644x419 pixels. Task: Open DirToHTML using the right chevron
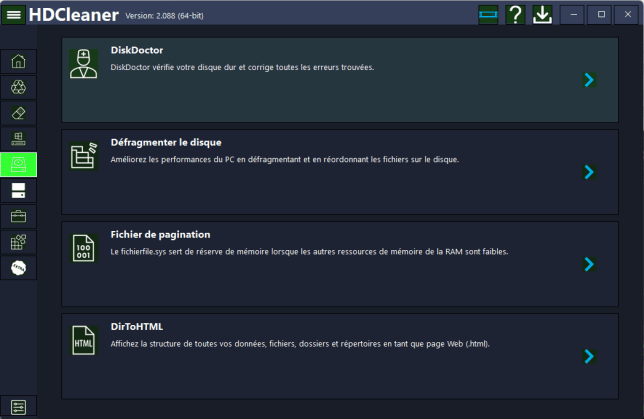point(589,356)
